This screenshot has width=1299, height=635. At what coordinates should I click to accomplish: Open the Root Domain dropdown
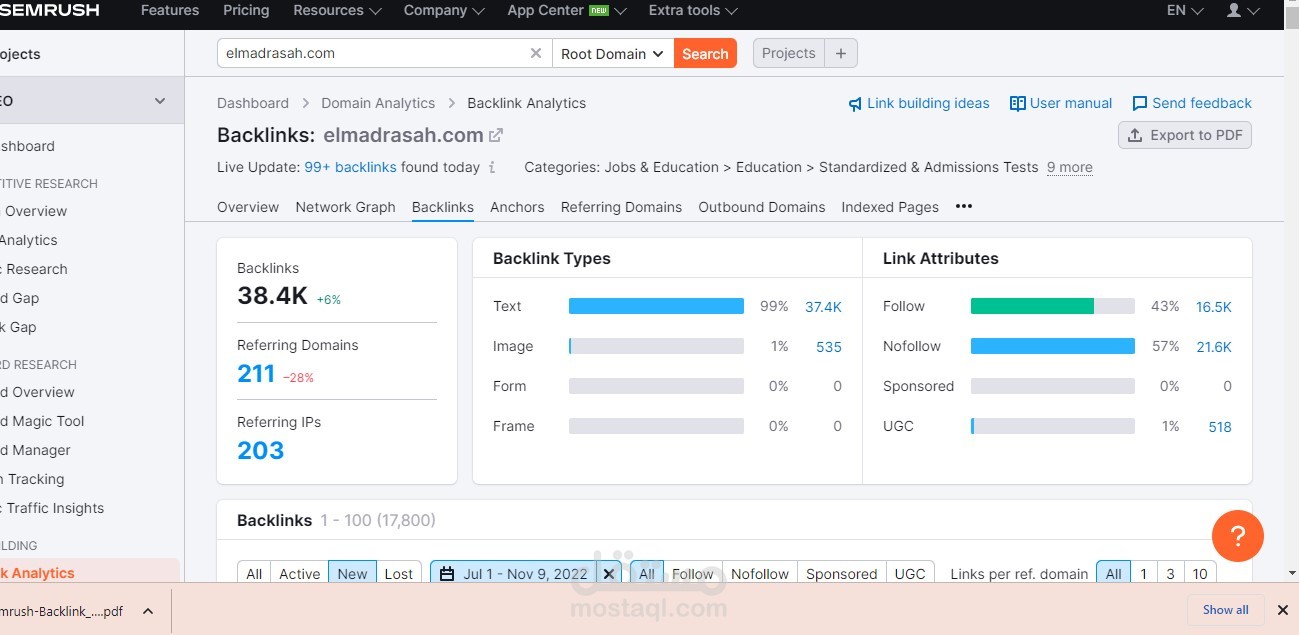tap(612, 53)
